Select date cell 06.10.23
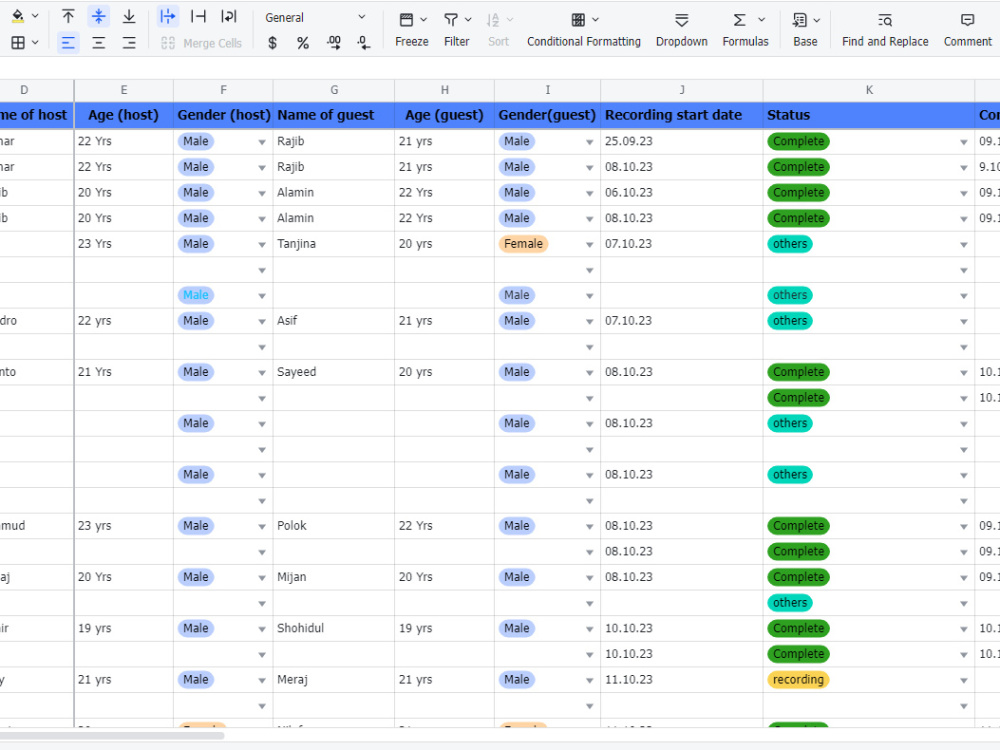 point(682,193)
